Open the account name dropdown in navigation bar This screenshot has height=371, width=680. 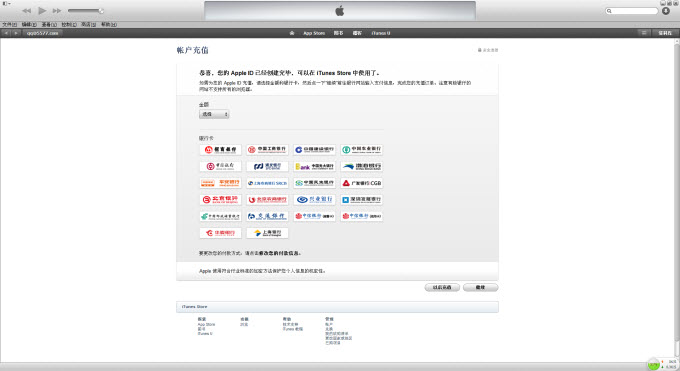[x=42, y=33]
